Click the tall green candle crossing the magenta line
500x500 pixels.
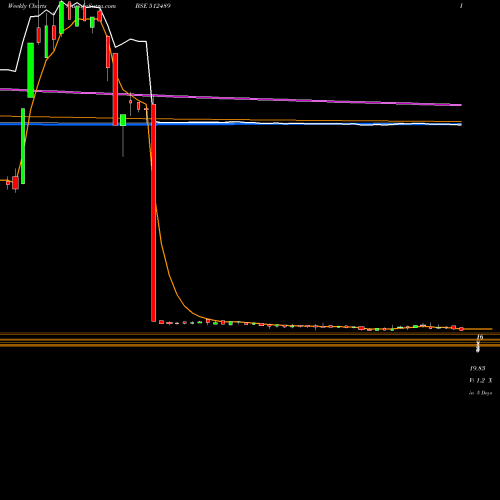coord(30,70)
